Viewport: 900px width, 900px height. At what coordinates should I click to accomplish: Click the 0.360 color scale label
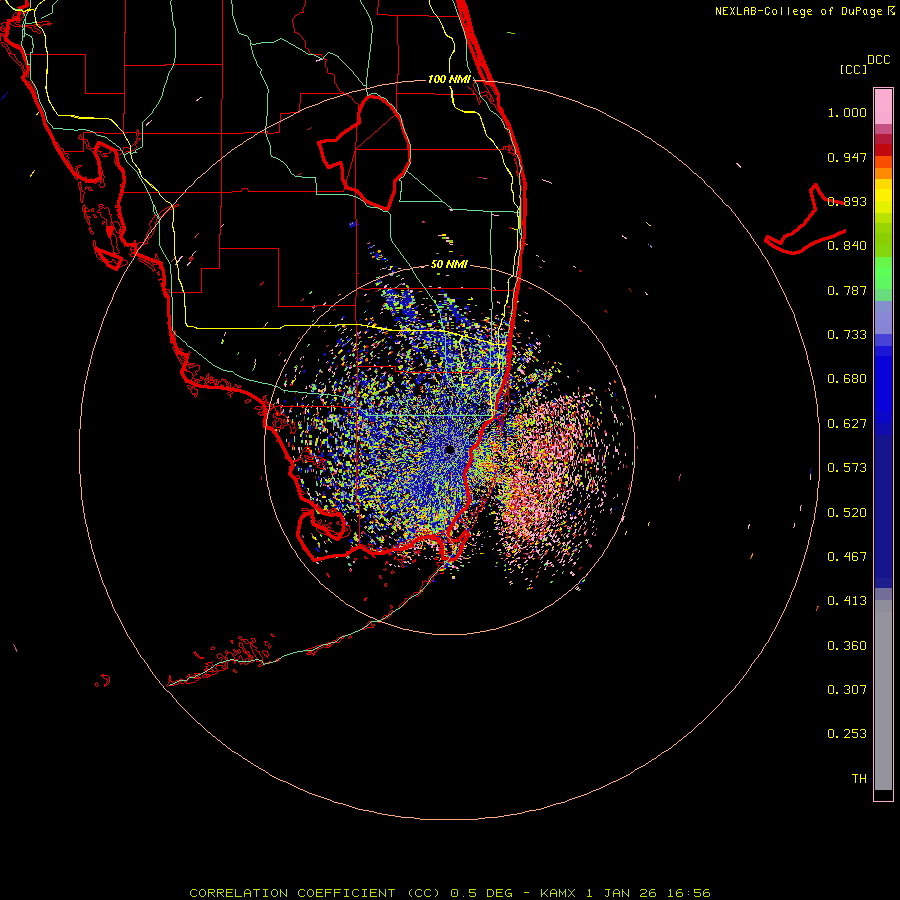tap(847, 646)
